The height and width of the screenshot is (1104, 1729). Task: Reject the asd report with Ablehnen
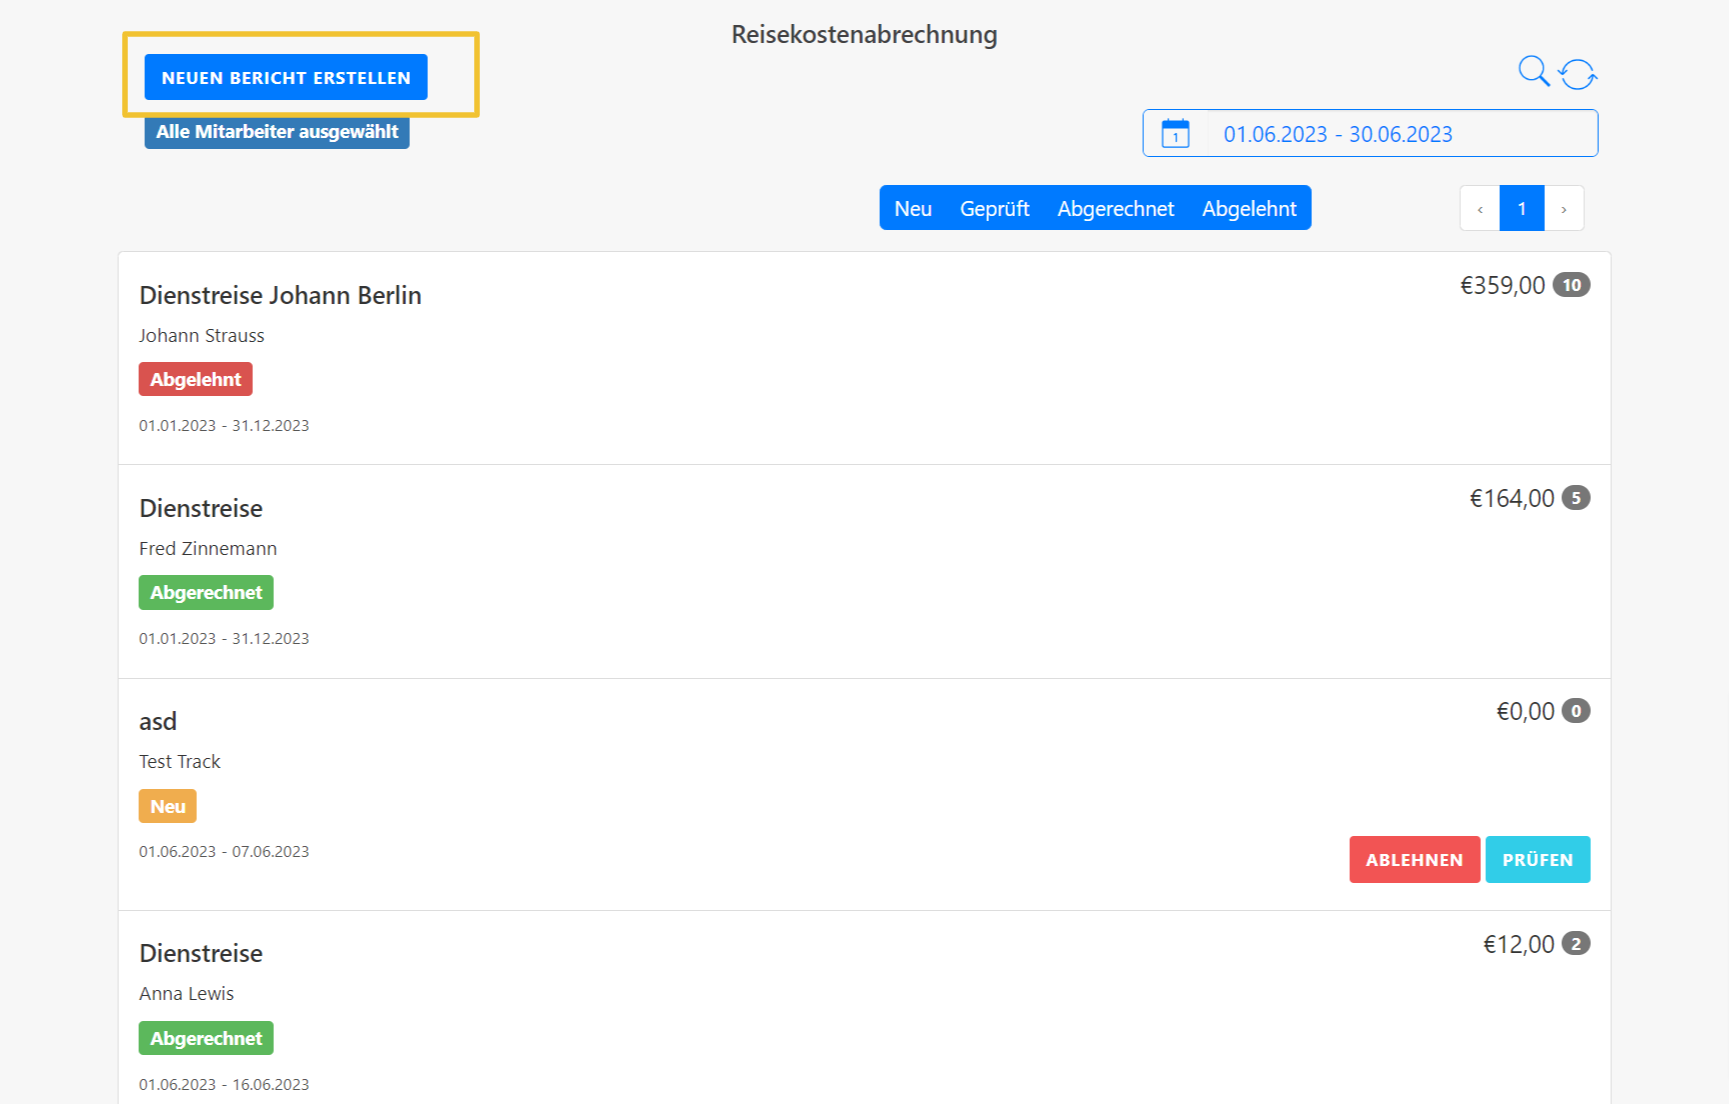1414,860
